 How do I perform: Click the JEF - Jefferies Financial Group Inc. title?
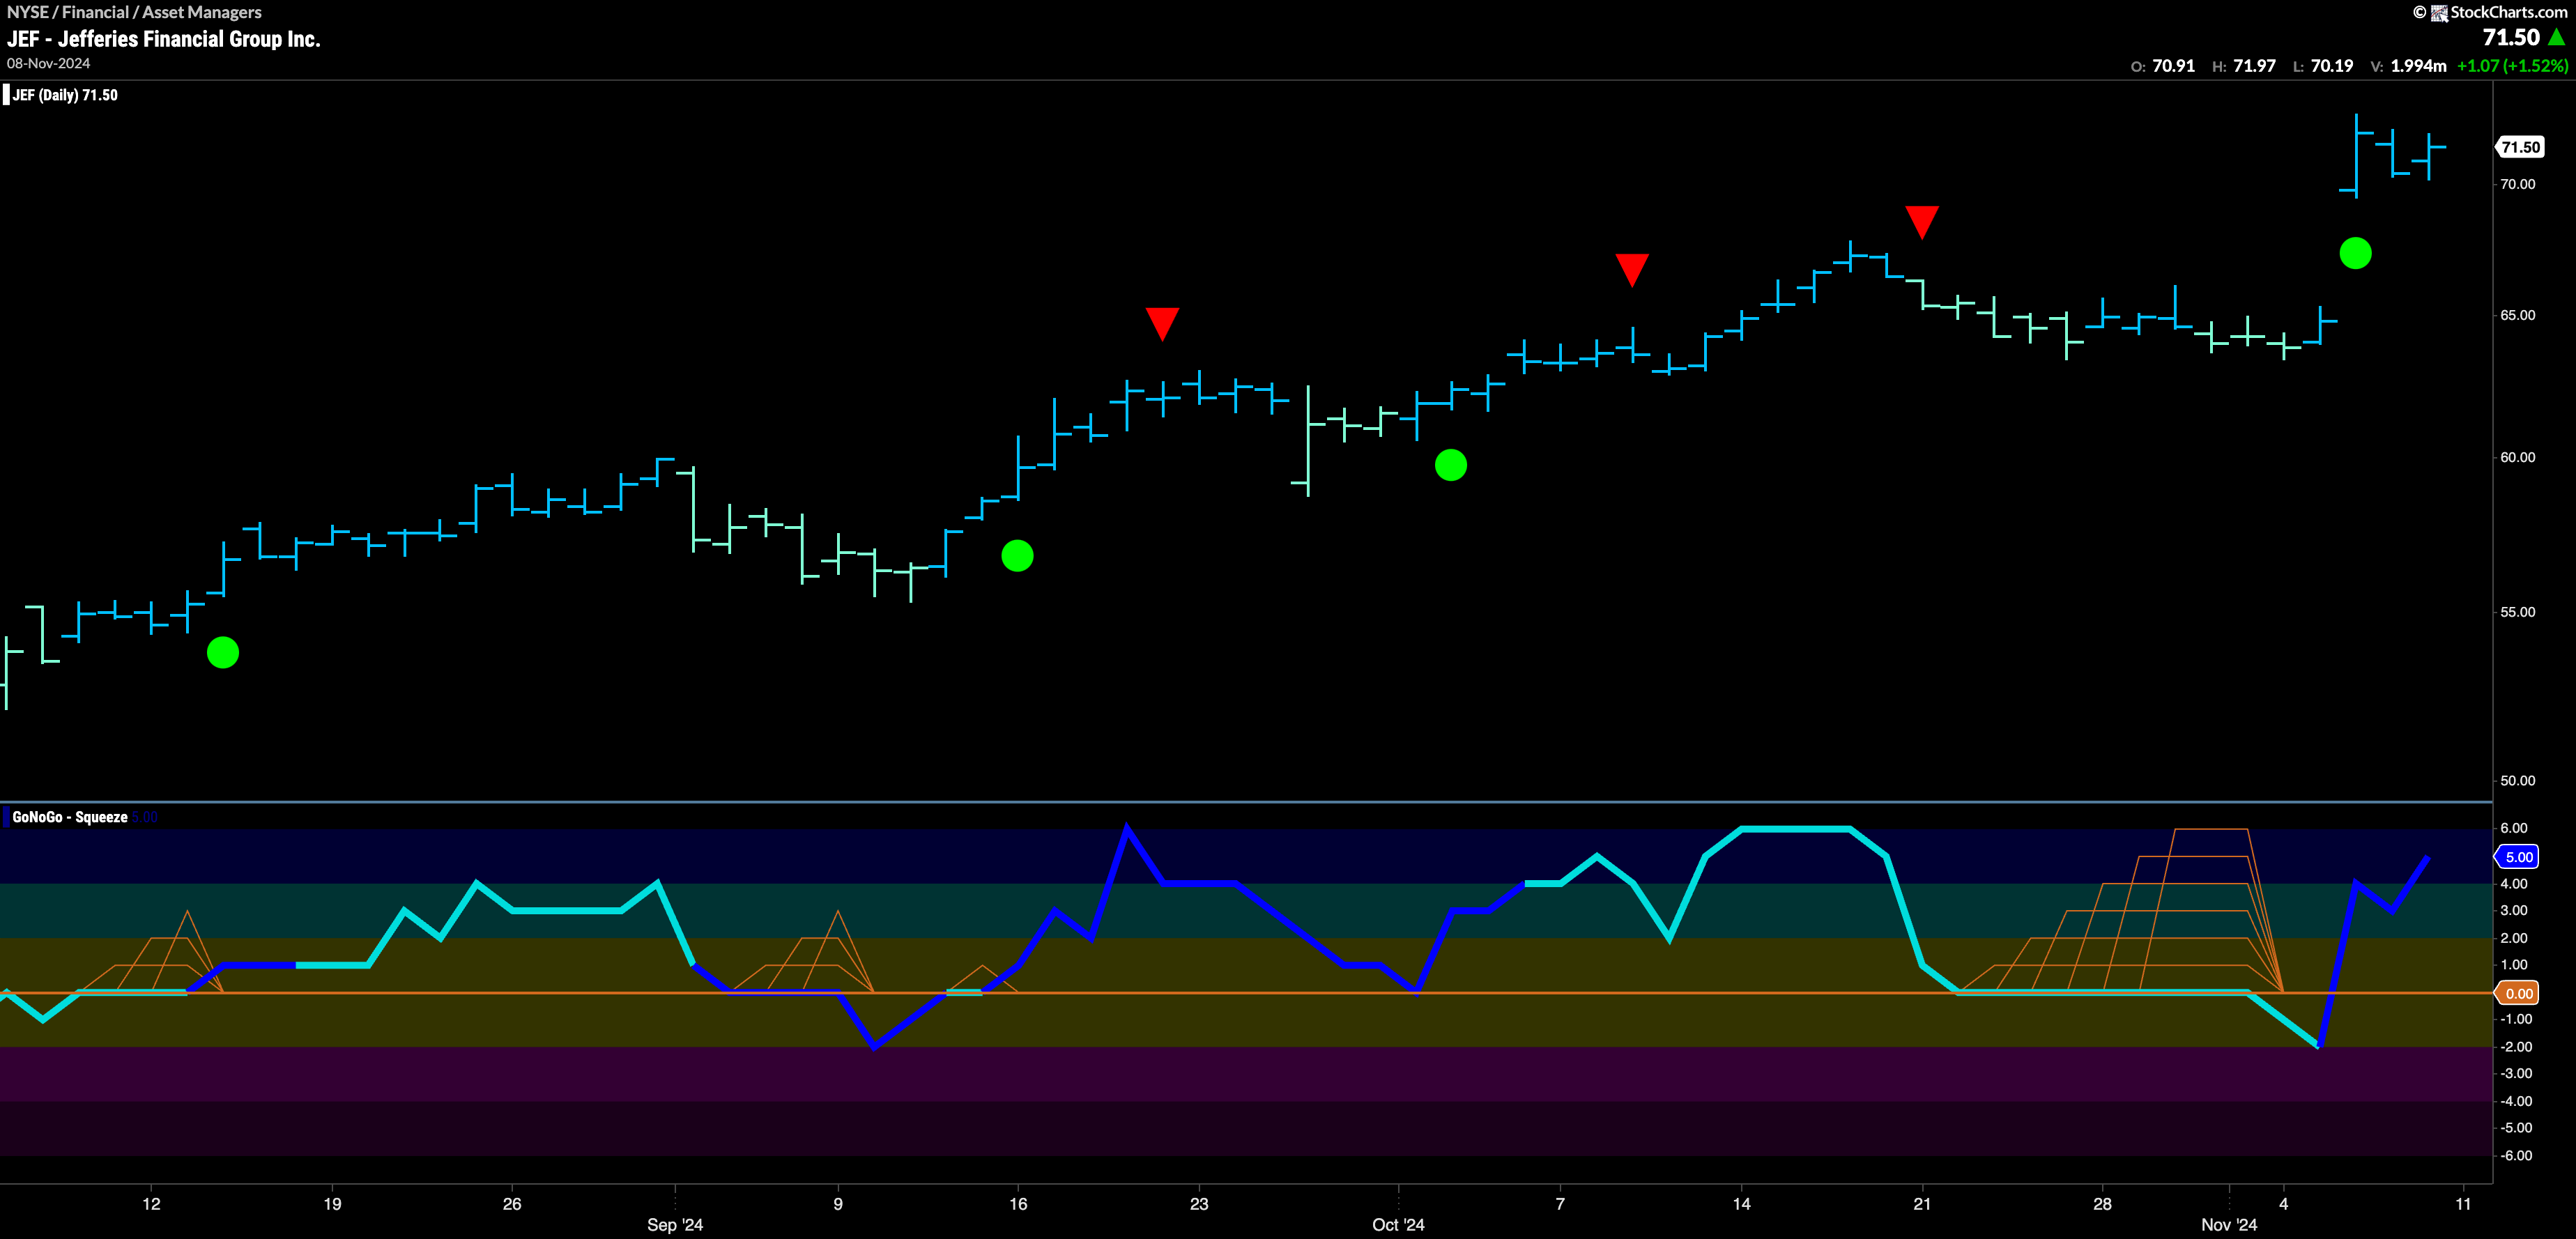coord(164,39)
